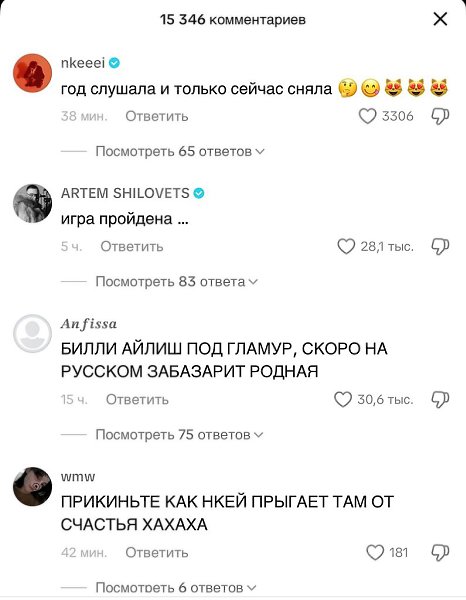Dislike nkeeei's comment

(x=440, y=116)
